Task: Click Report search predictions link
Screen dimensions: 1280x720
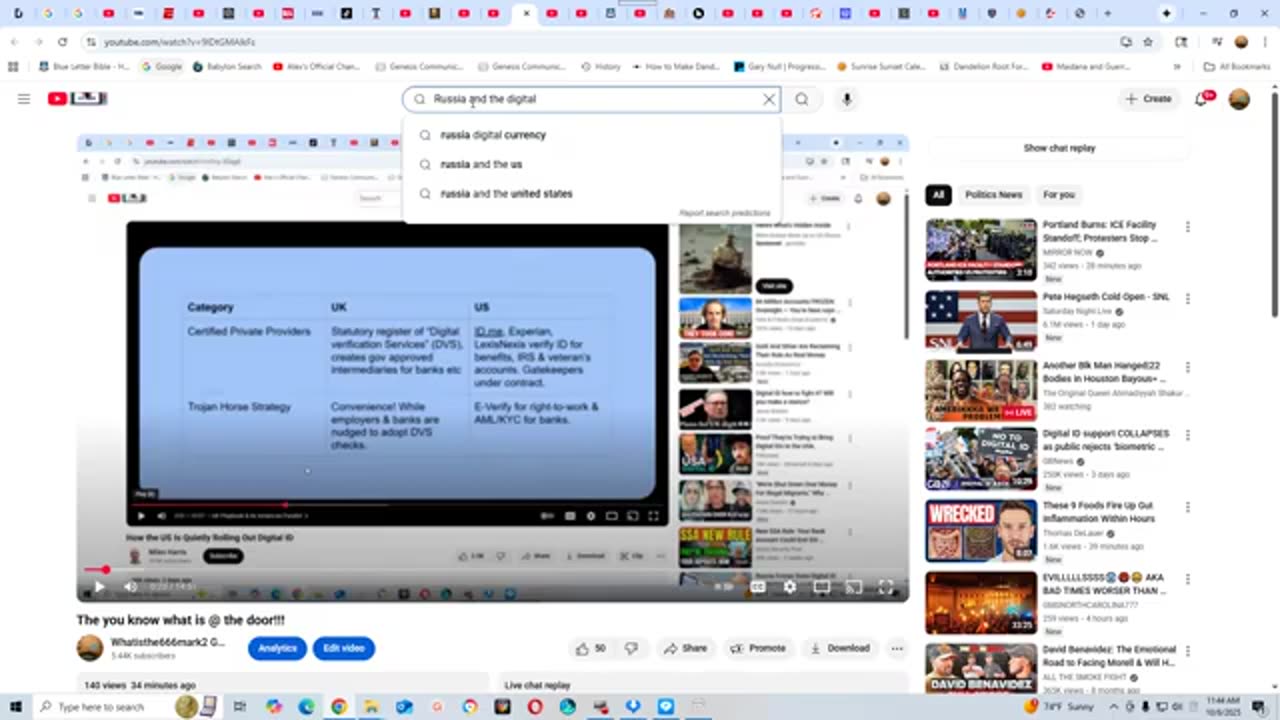Action: point(725,213)
